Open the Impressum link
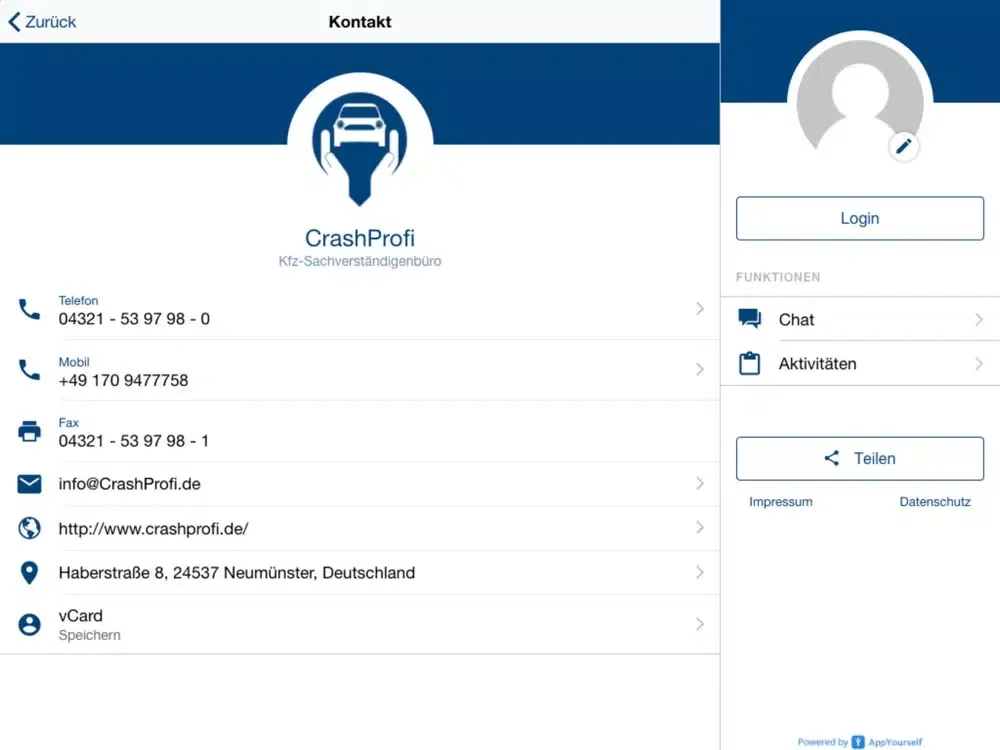1000x750 pixels. (781, 502)
